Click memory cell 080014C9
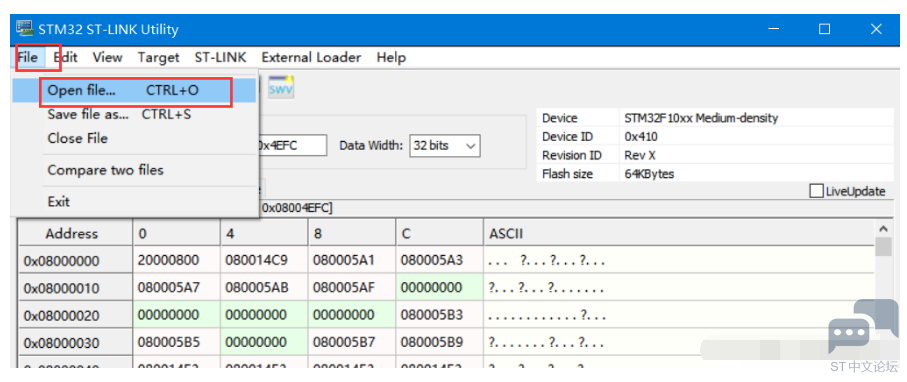907x382 pixels. [x=264, y=260]
